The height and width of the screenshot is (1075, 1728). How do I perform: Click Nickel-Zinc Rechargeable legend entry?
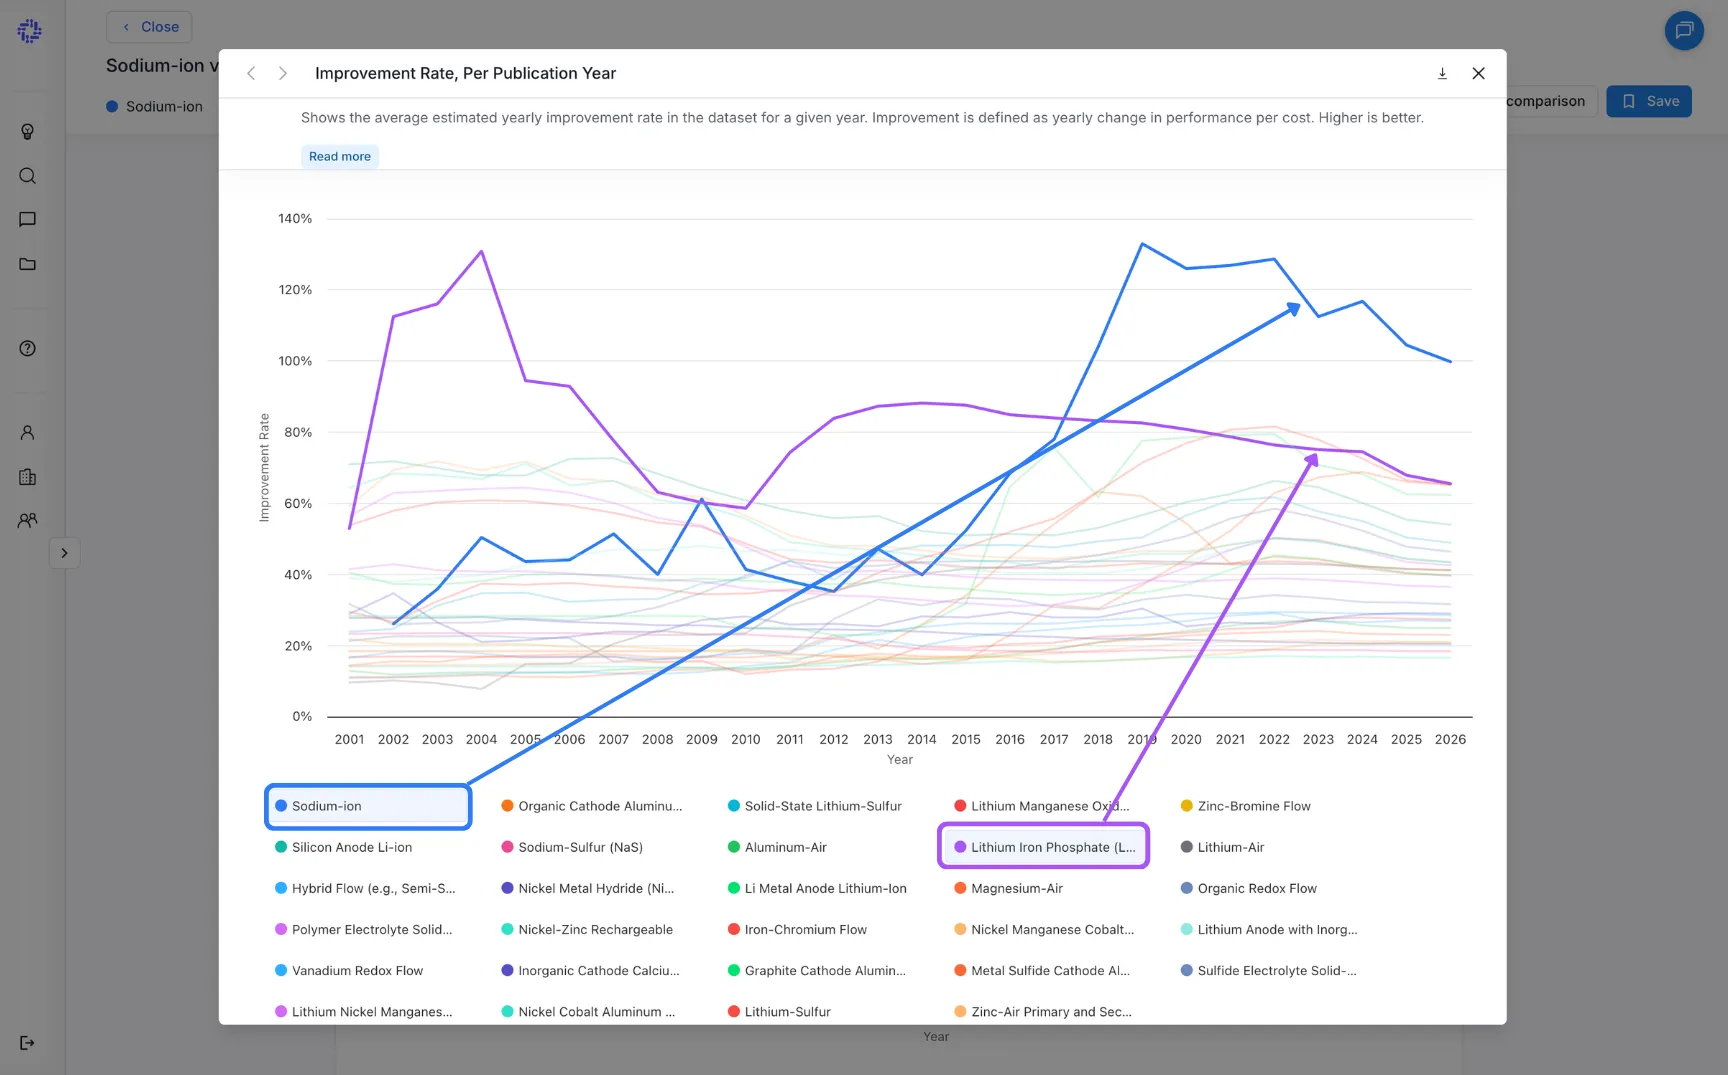tap(587, 929)
